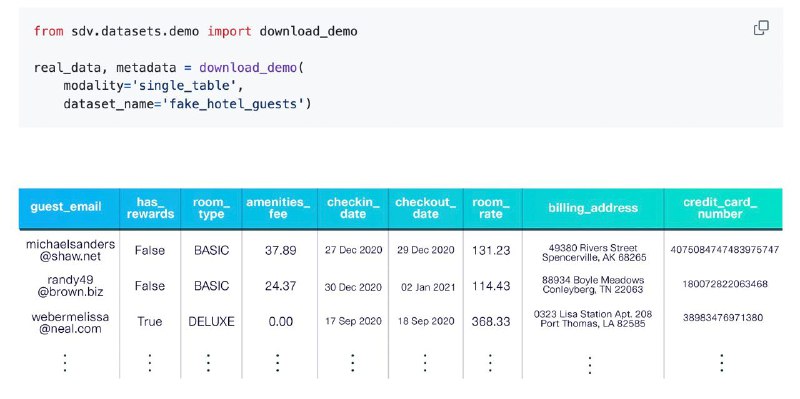Viewport: 800px width, 399px height.
Task: Click the checkout date 18 Sep 2020
Action: [426, 322]
